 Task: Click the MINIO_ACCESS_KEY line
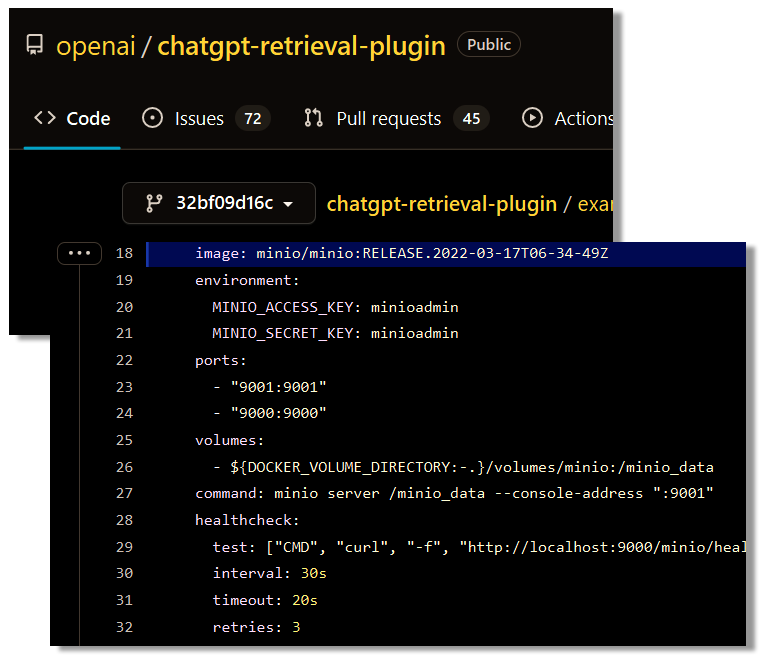coord(335,307)
